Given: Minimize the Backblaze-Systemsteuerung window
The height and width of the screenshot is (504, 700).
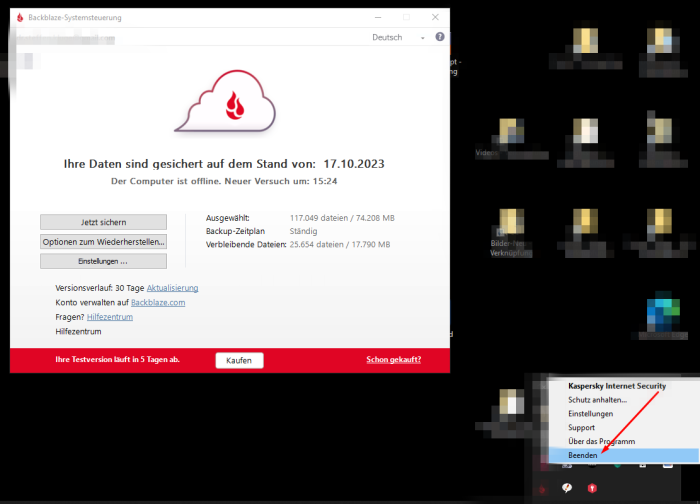Looking at the screenshot, I should (x=378, y=17).
